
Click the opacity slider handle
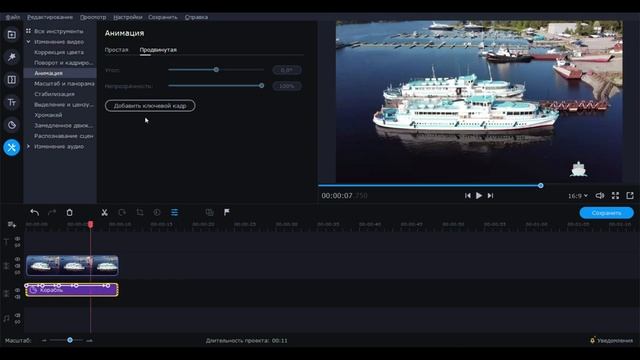coord(262,86)
